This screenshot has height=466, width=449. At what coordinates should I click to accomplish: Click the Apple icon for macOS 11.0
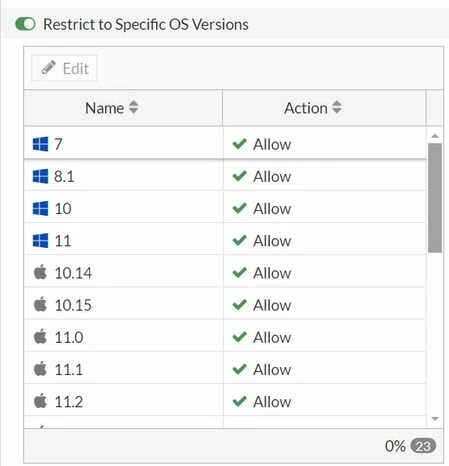pyautogui.click(x=40, y=337)
